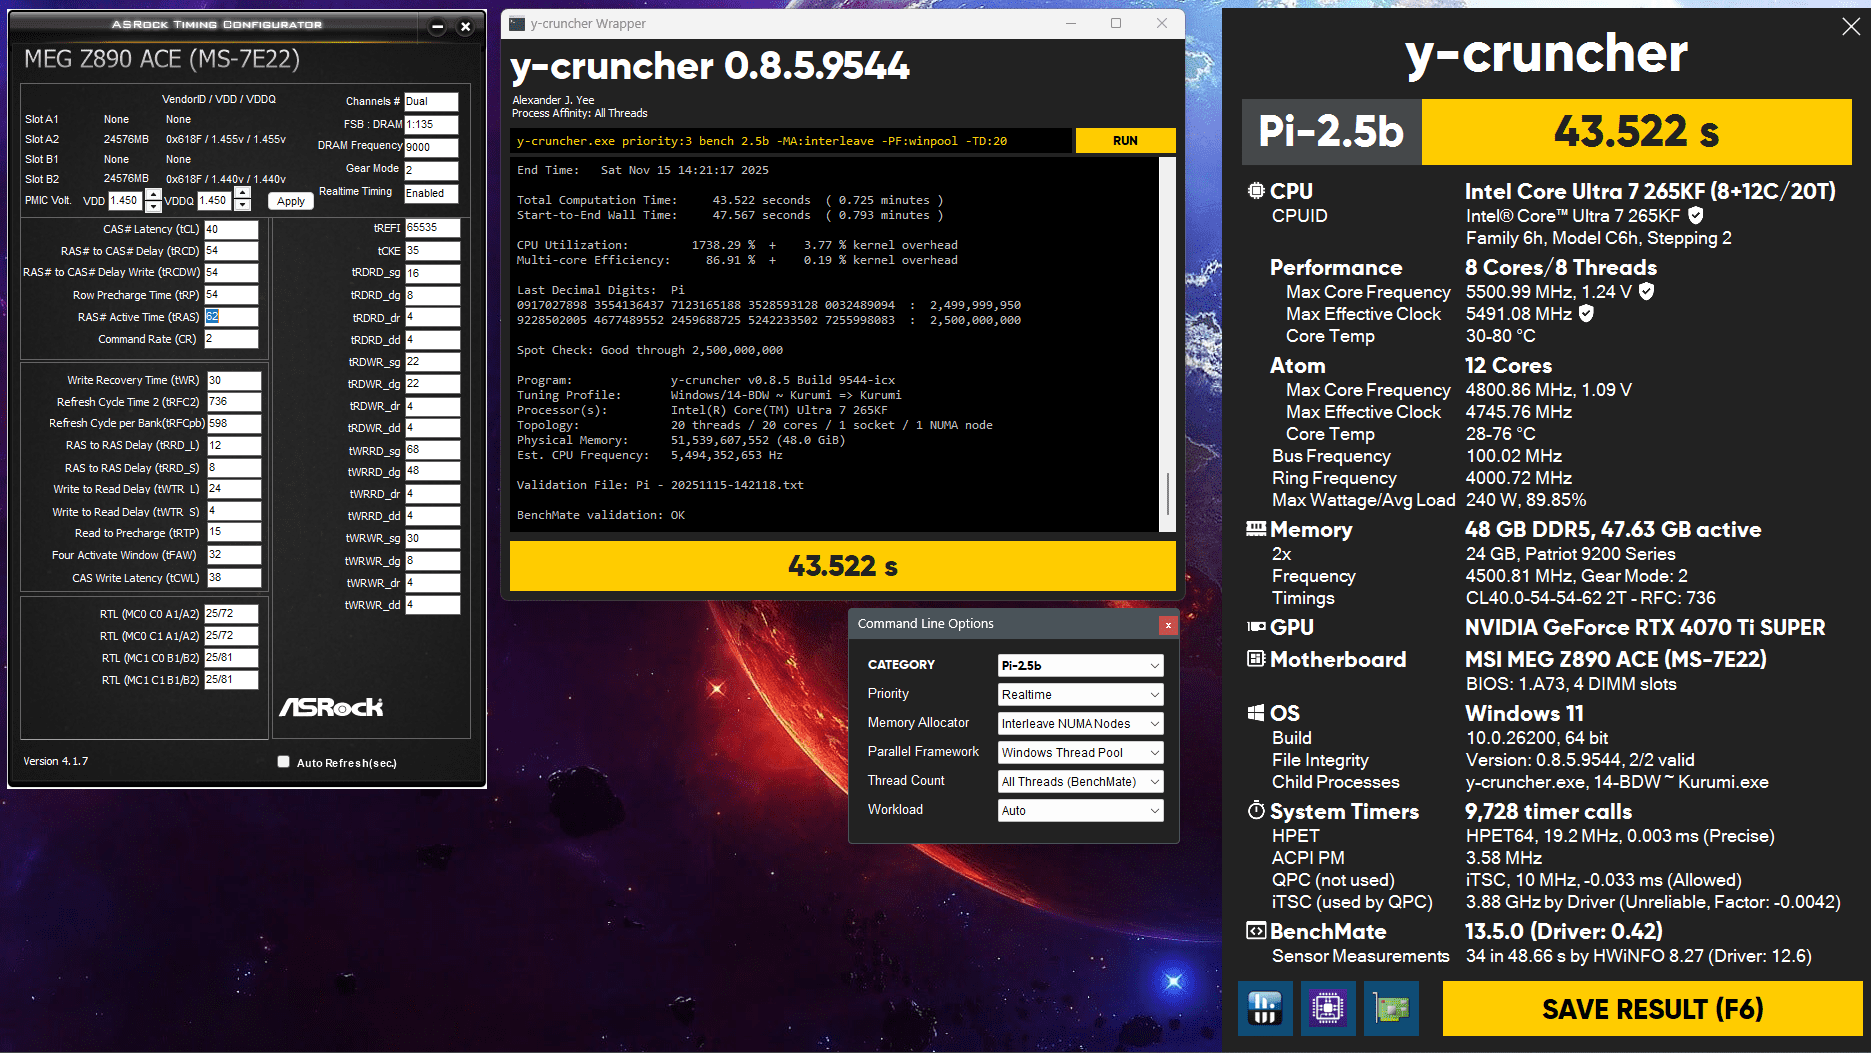
Task: Click the Windows logo OS section icon
Action: coord(1256,713)
